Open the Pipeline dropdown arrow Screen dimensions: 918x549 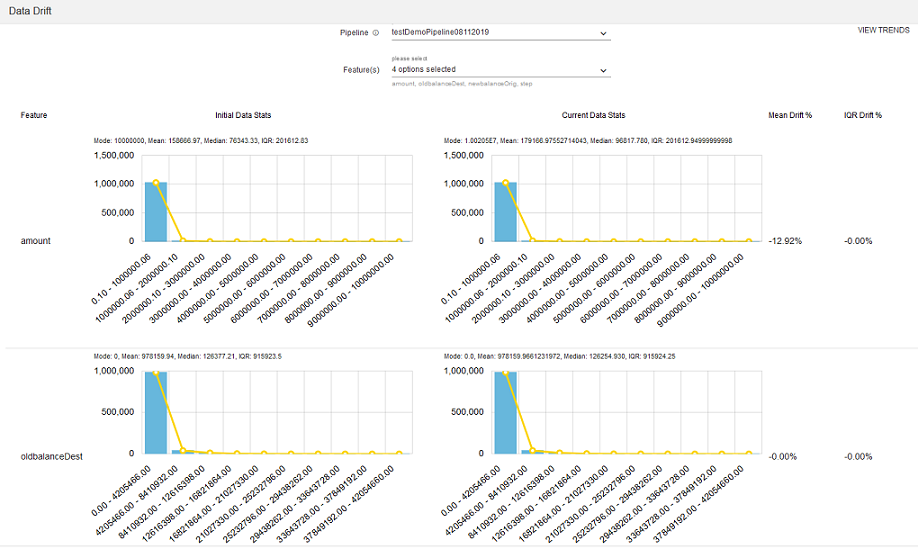(x=603, y=34)
